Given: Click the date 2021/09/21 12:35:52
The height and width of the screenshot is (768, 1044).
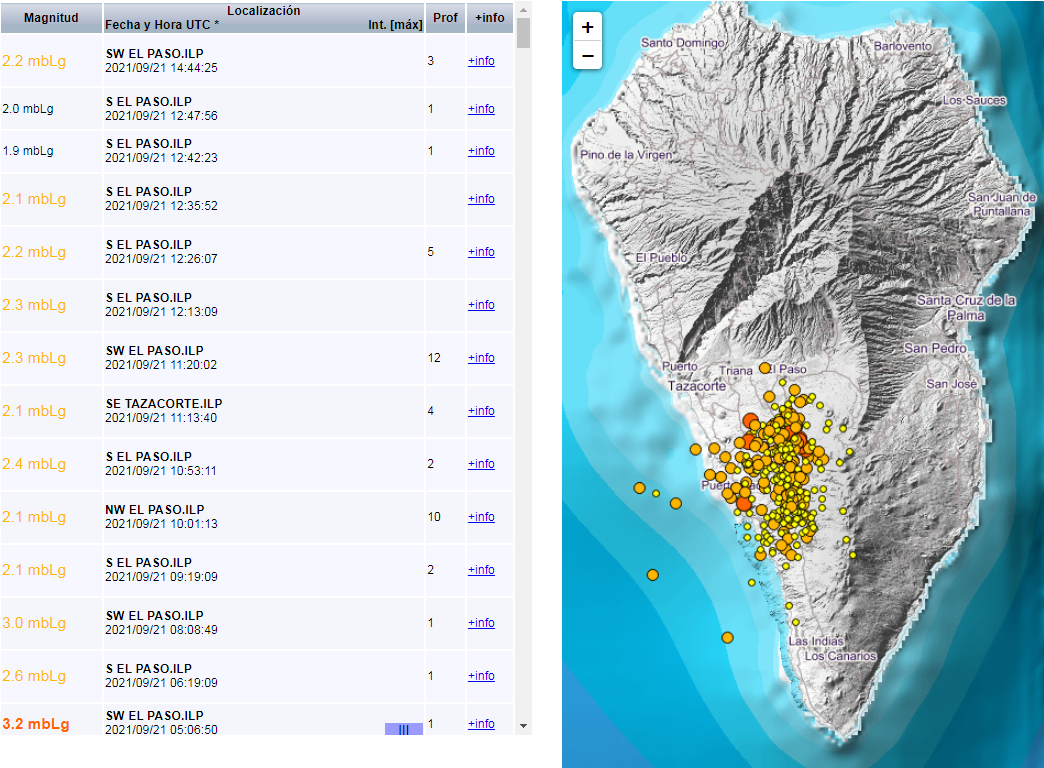Looking at the screenshot, I should [161, 206].
